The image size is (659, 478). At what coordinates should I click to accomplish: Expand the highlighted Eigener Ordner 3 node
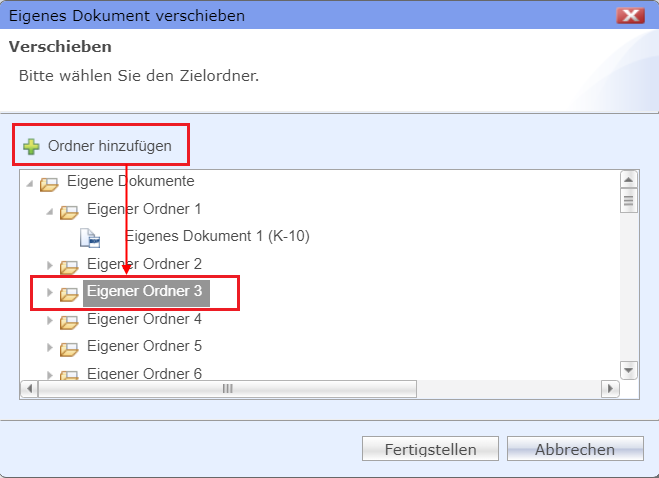pos(50,292)
